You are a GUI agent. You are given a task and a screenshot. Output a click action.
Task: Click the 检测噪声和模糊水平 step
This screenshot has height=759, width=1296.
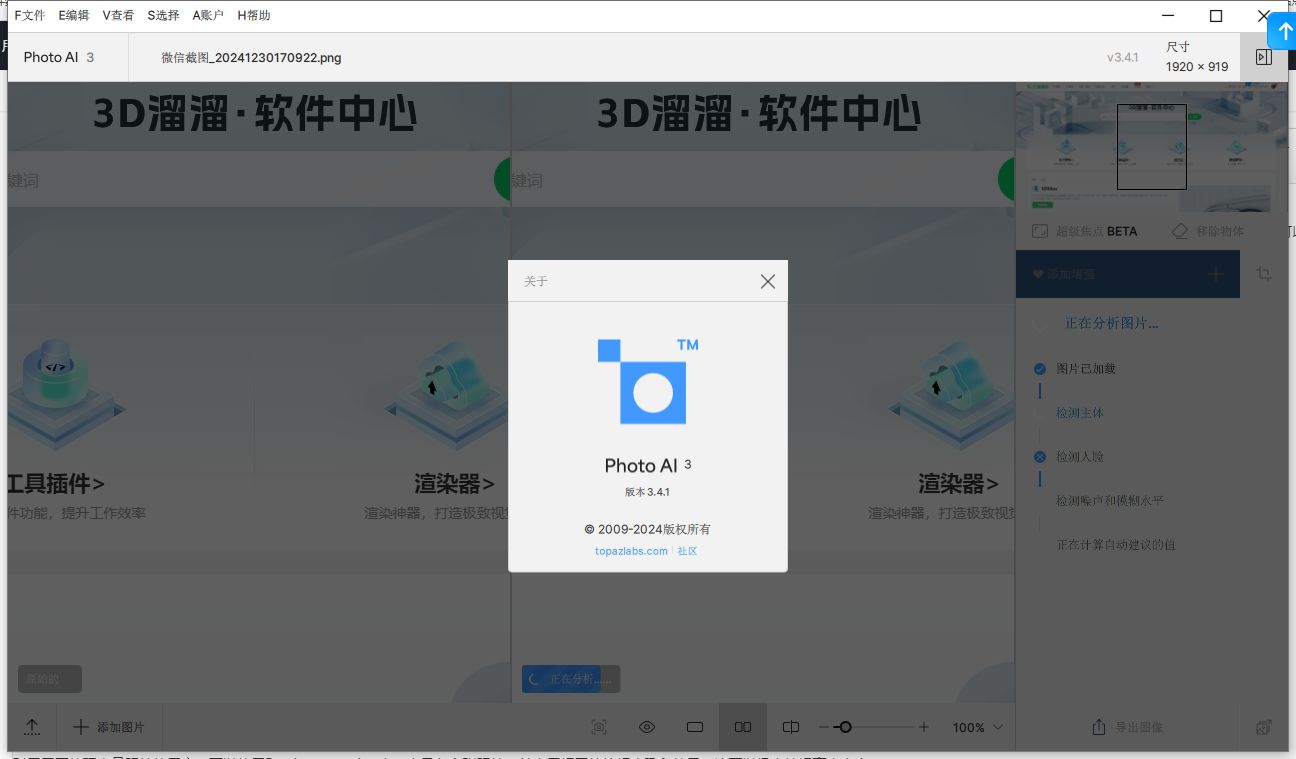(x=1110, y=501)
